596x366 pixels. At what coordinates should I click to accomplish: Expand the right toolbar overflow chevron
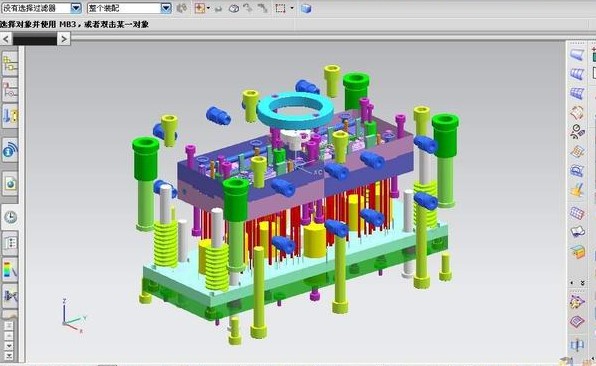pos(583,283)
